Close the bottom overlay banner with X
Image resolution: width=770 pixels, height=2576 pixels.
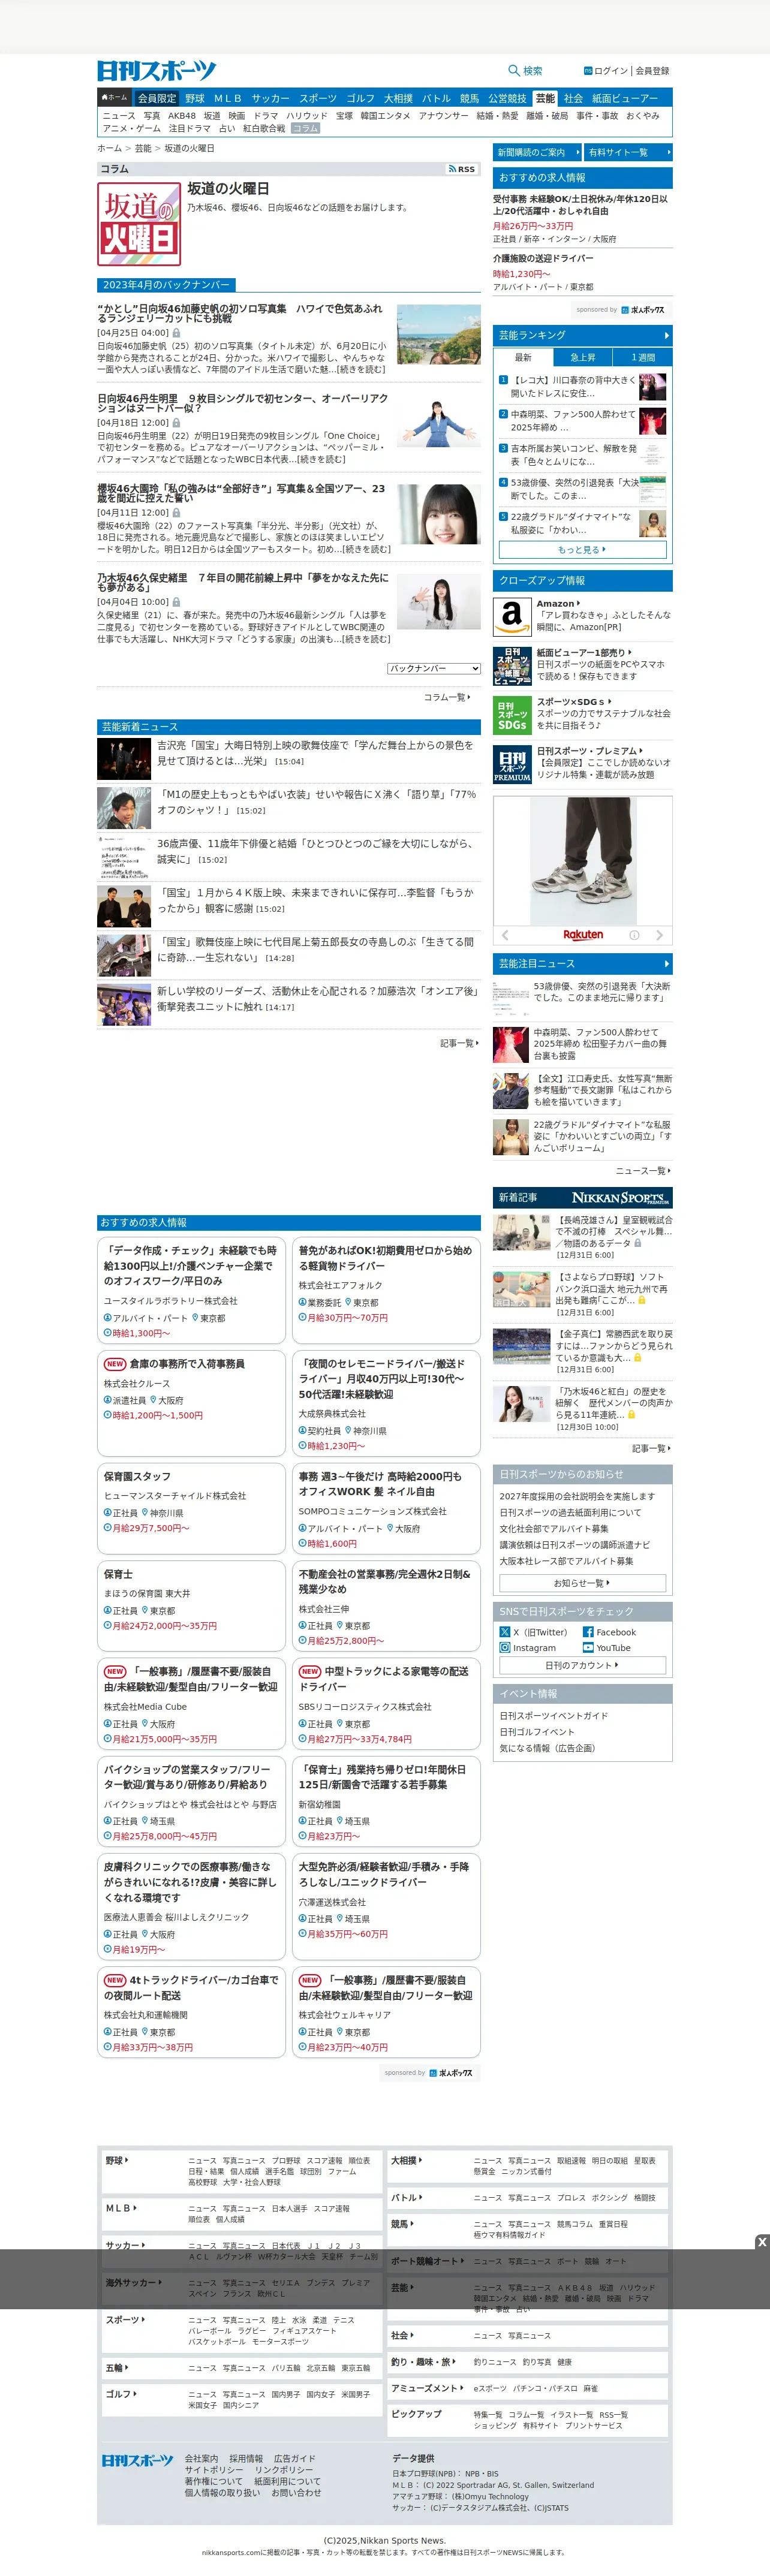[x=762, y=2242]
